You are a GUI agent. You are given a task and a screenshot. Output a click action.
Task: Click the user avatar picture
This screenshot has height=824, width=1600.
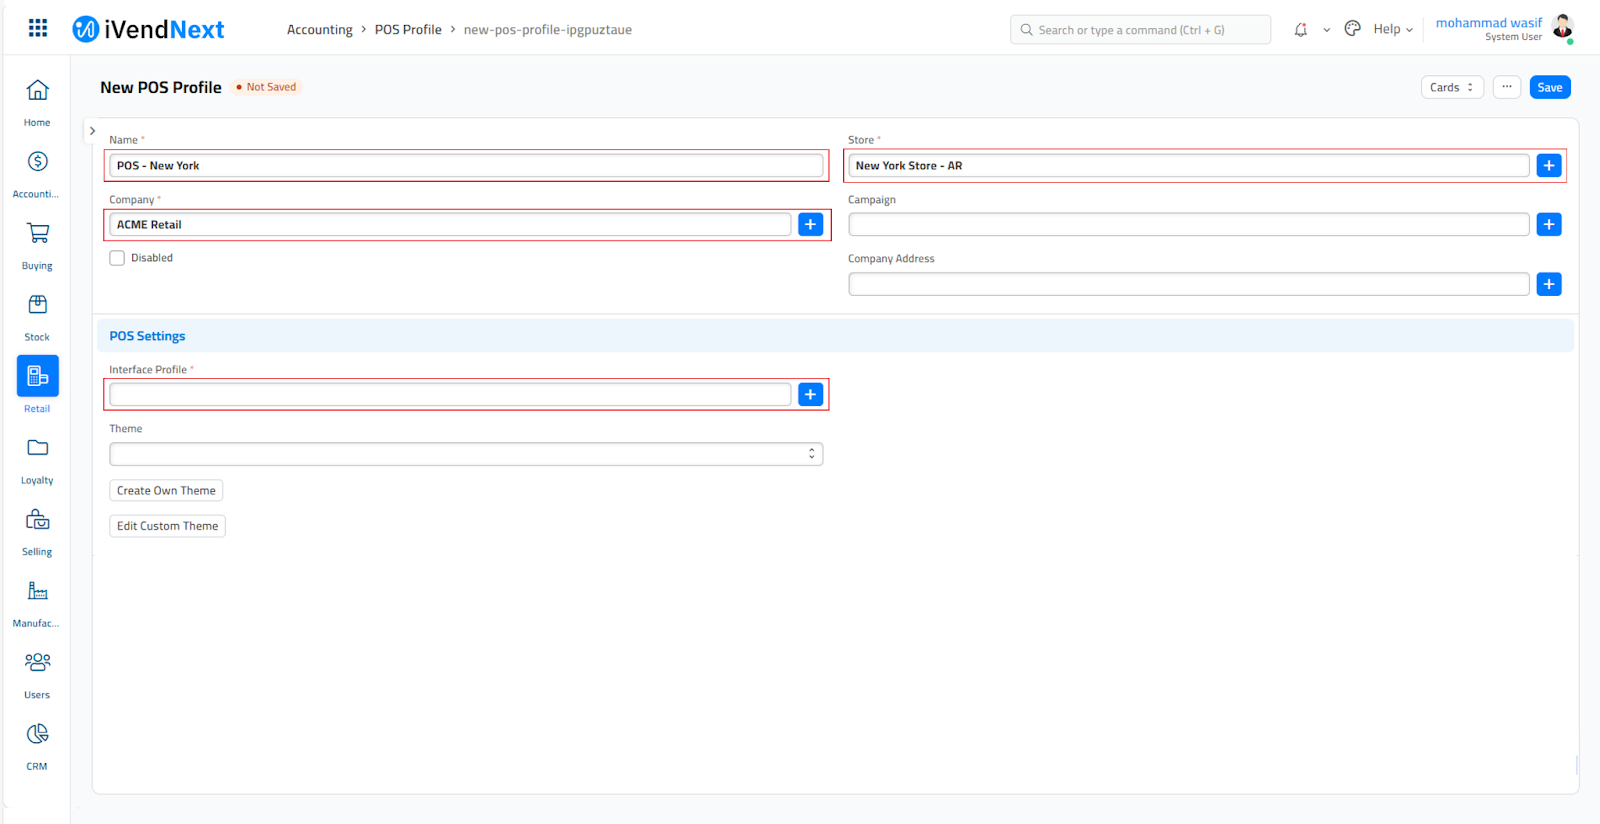1563,27
